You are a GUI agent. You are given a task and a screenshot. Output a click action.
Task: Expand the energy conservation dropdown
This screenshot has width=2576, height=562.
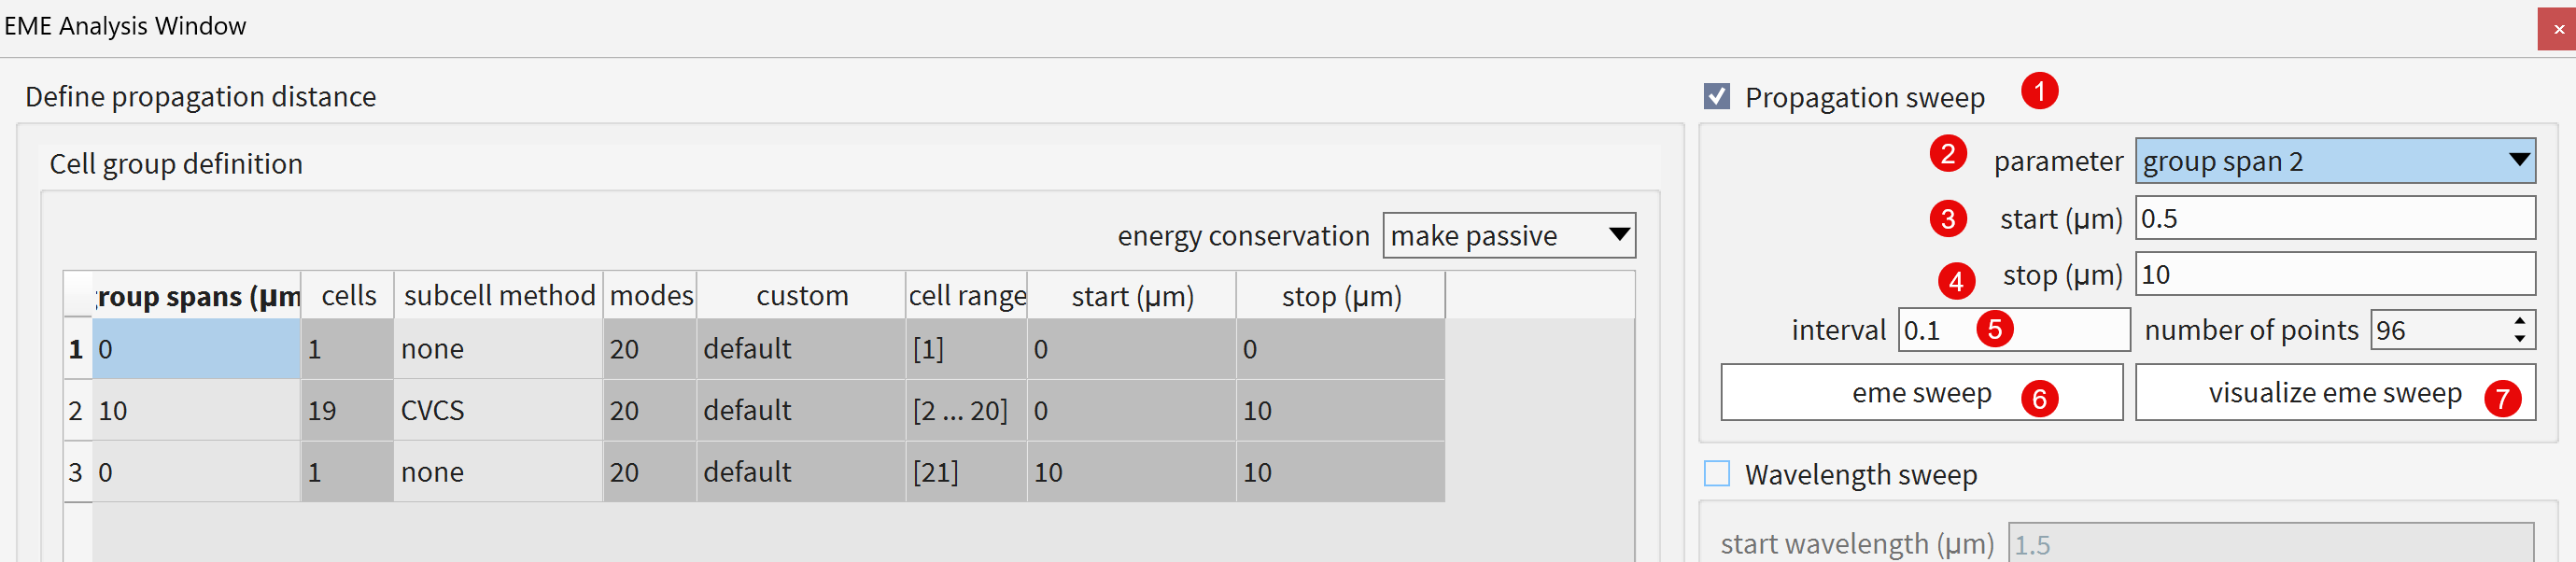point(1508,236)
